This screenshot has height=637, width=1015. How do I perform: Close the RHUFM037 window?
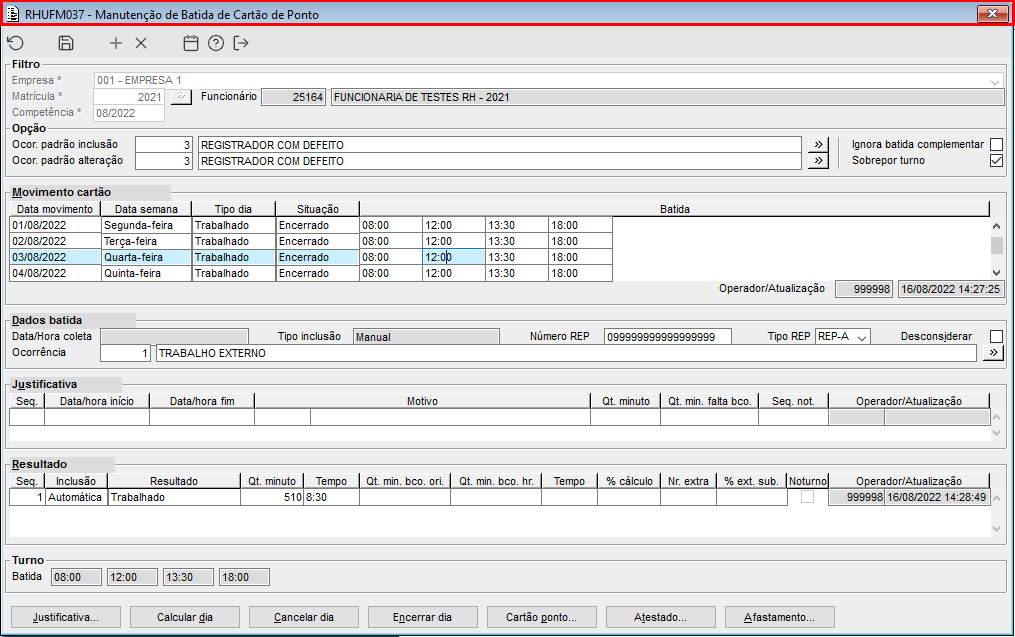coord(992,14)
